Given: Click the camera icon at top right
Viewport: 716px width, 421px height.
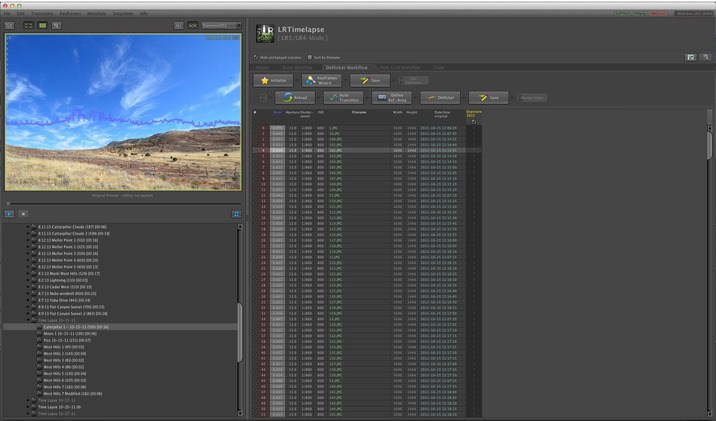Looking at the screenshot, I should point(690,58).
